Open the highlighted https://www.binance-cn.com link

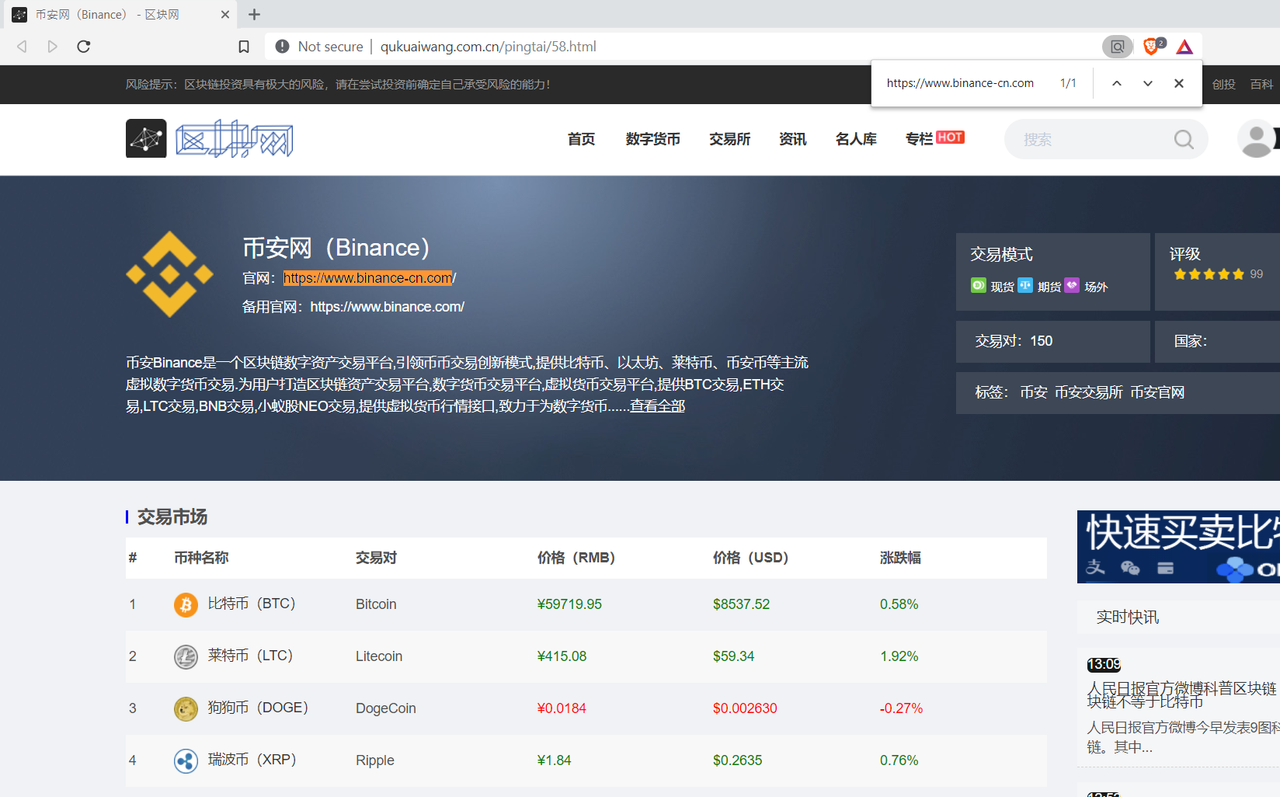point(368,278)
